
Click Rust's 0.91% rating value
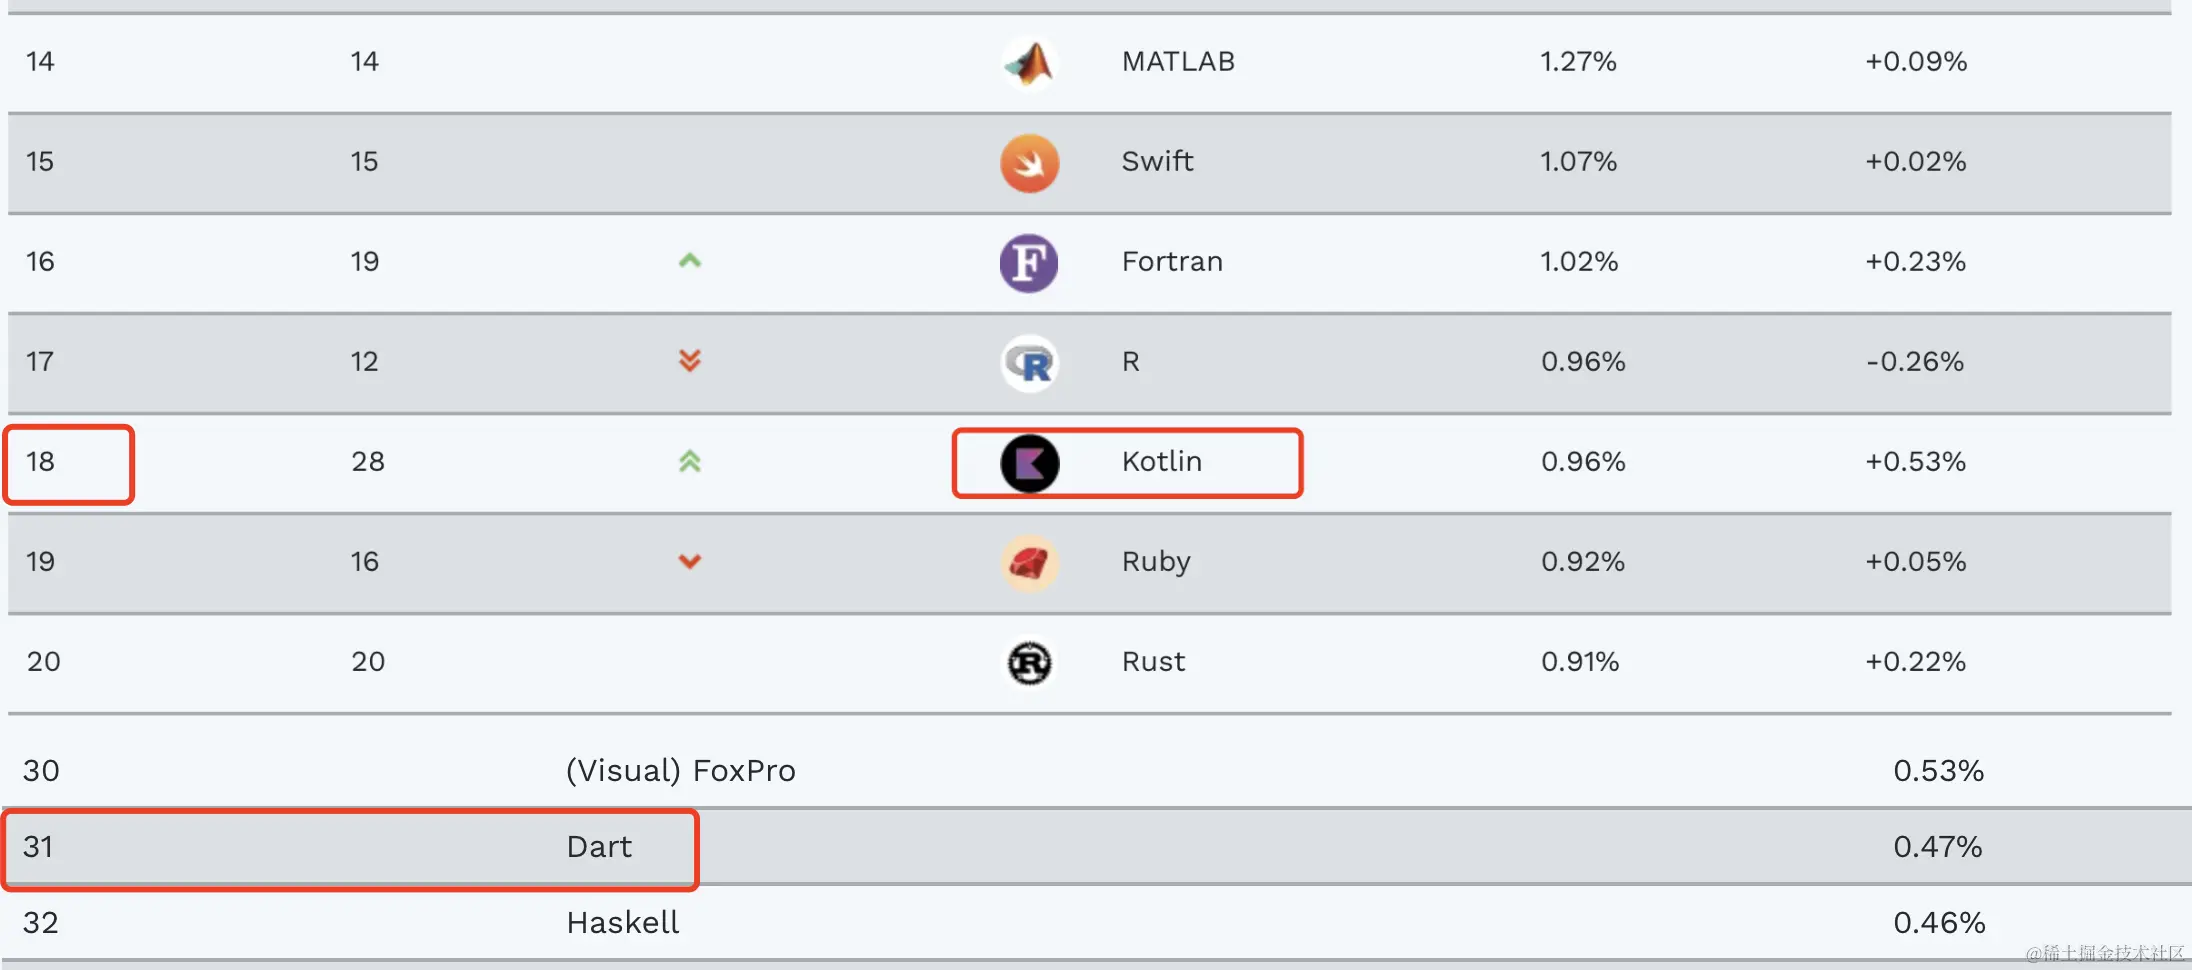(x=1579, y=661)
